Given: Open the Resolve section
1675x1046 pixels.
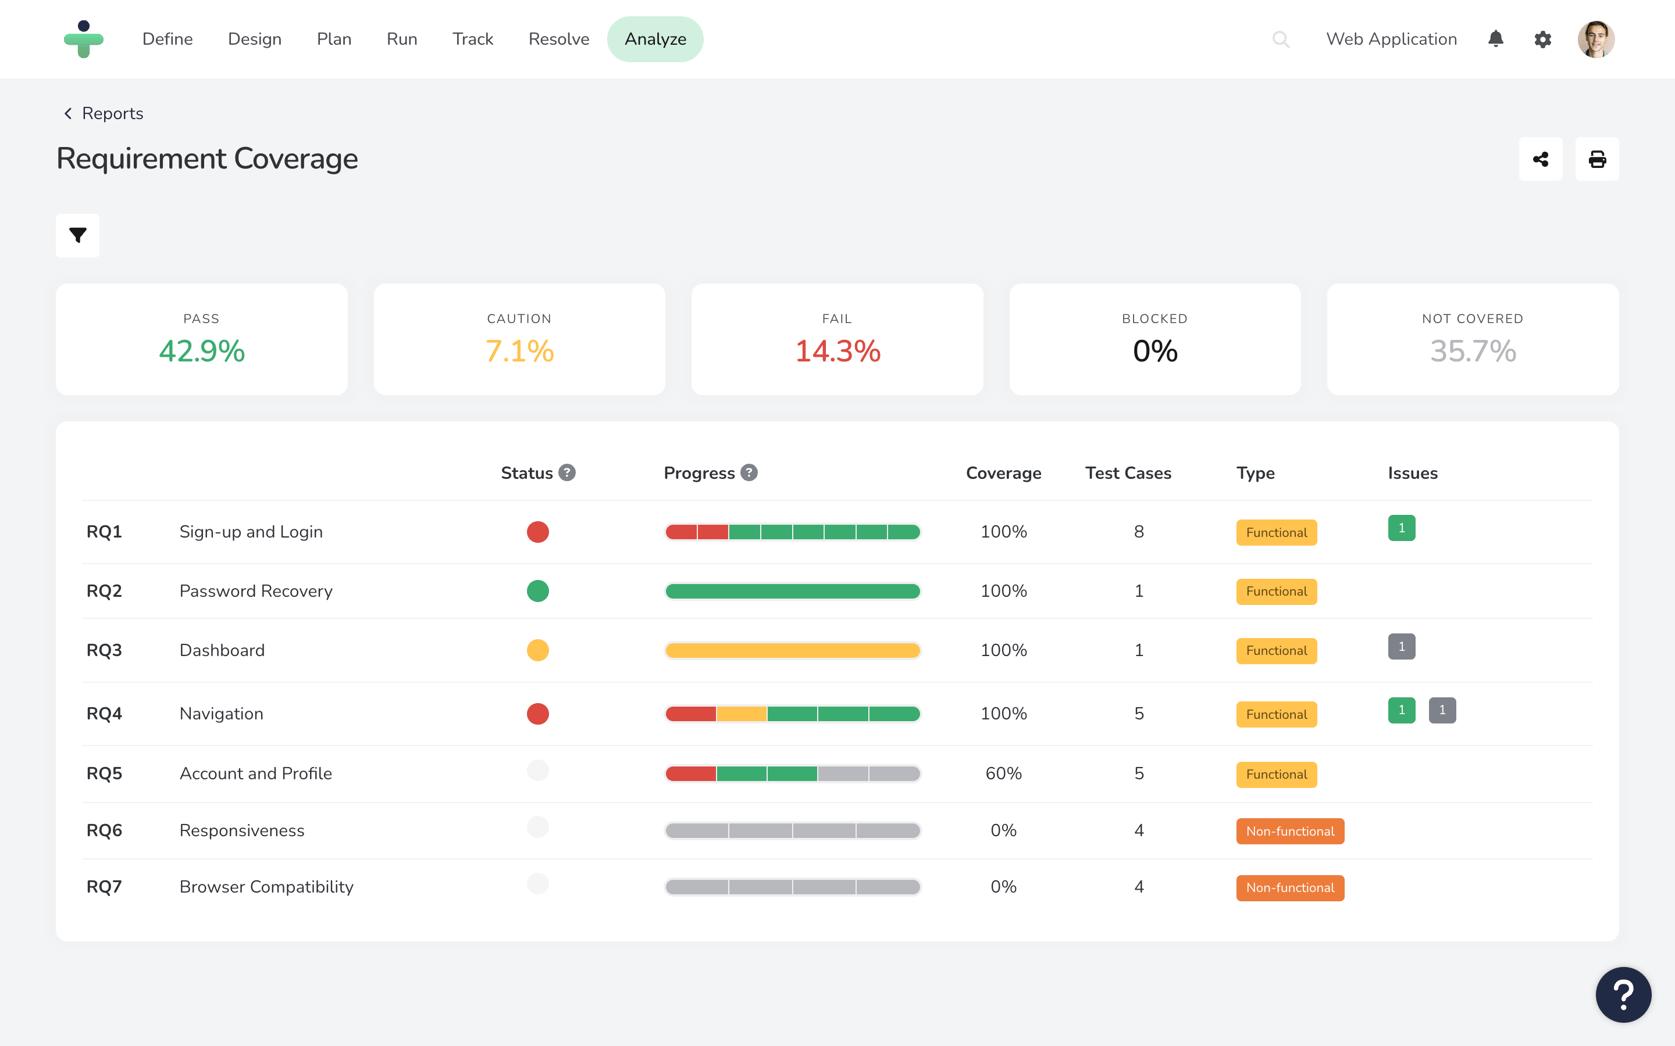Looking at the screenshot, I should point(559,39).
